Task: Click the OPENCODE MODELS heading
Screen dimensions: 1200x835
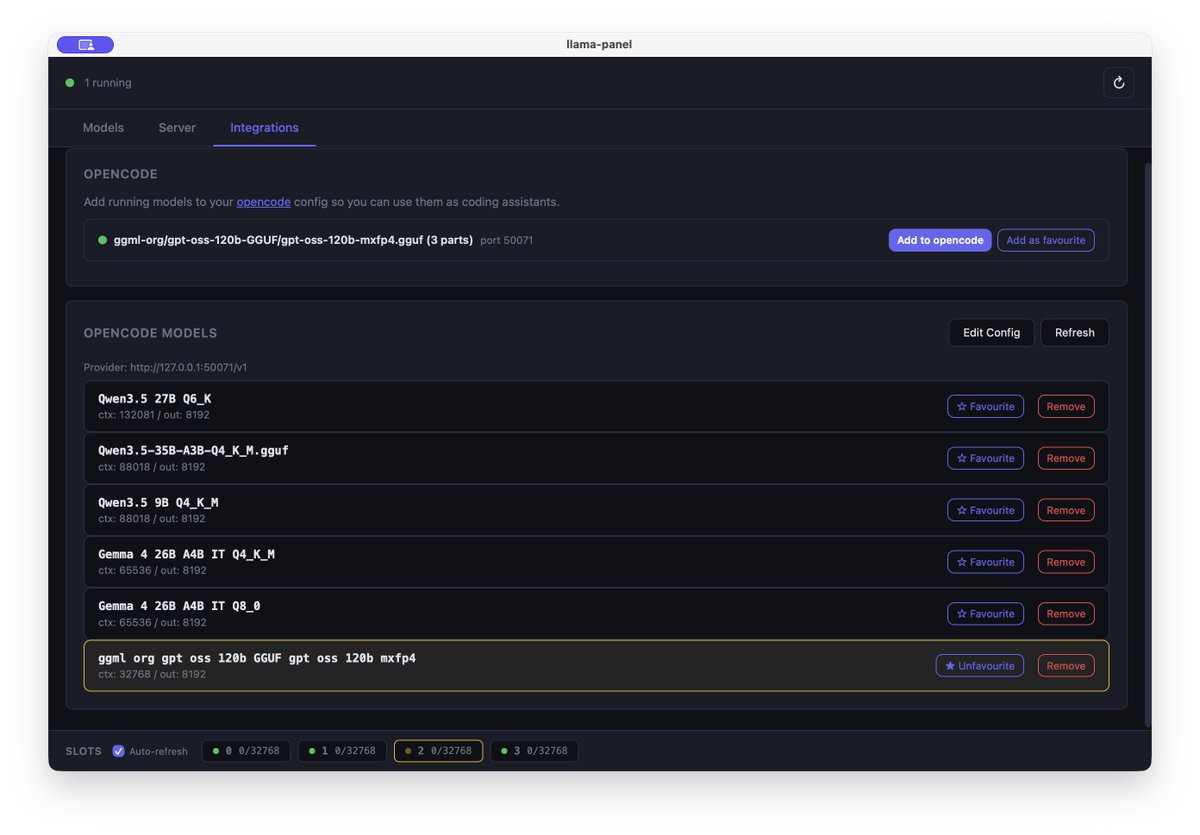Action: coord(150,333)
